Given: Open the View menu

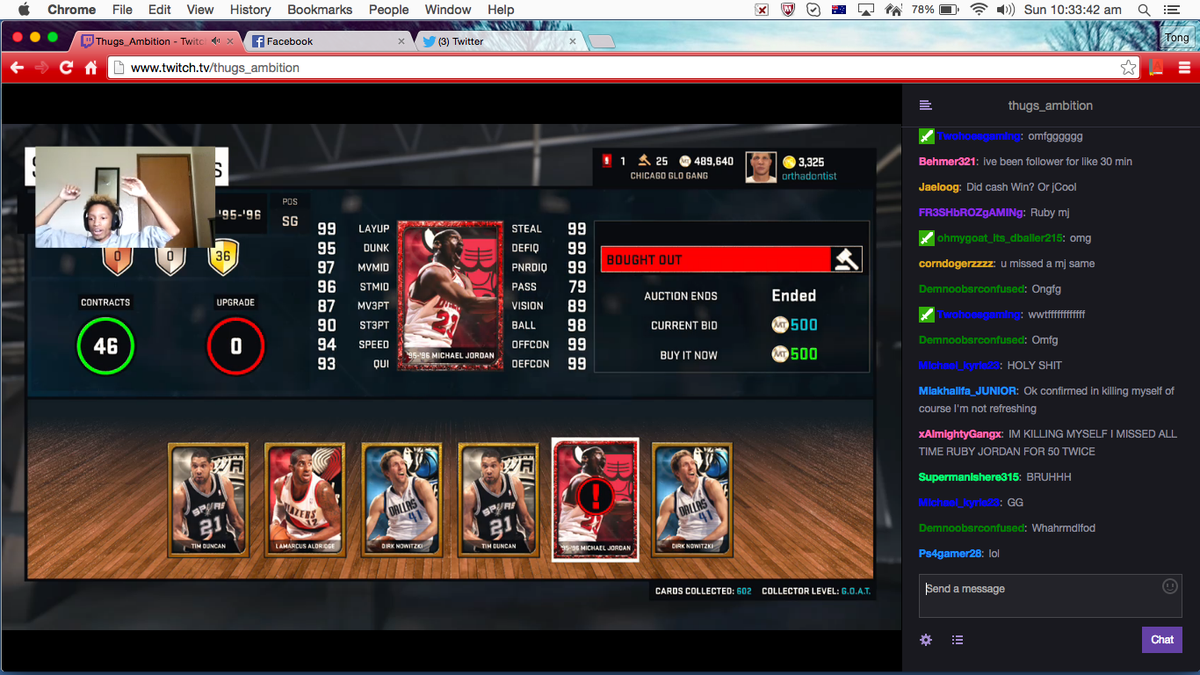Looking at the screenshot, I should click(x=200, y=10).
